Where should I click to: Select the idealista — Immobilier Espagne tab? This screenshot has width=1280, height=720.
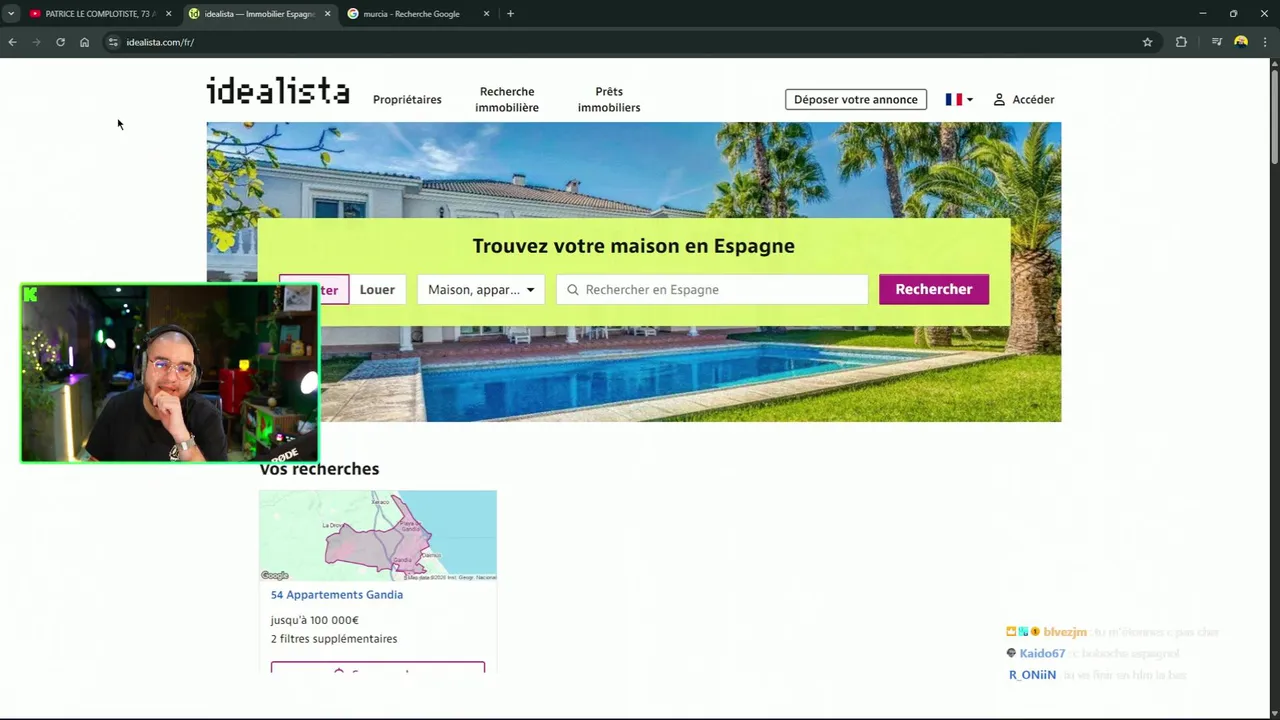click(258, 14)
